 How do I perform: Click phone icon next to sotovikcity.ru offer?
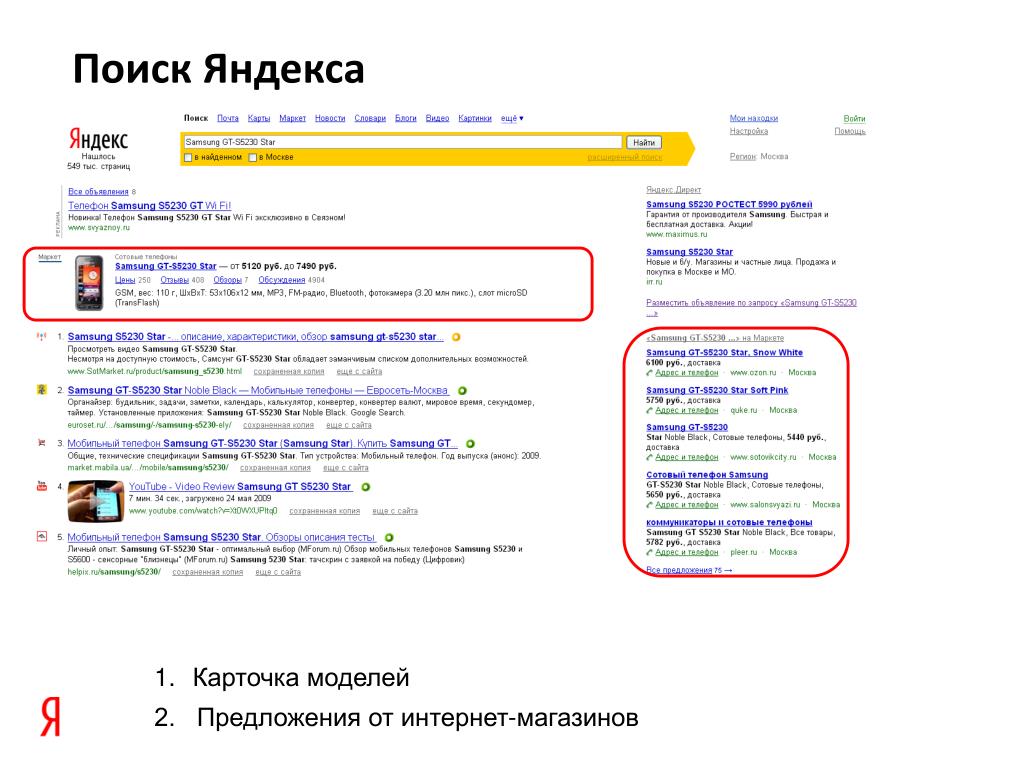coord(649,458)
